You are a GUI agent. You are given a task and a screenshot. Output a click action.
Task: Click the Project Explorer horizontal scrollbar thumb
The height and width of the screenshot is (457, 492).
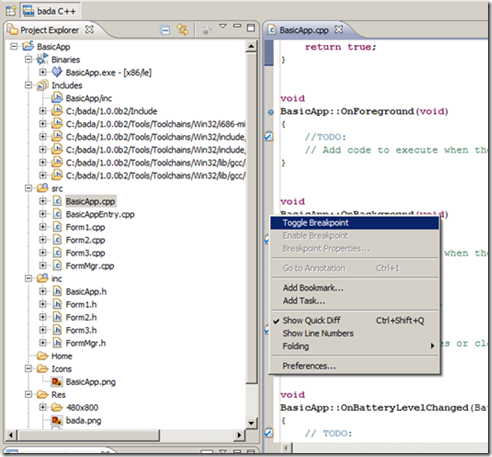(88, 435)
